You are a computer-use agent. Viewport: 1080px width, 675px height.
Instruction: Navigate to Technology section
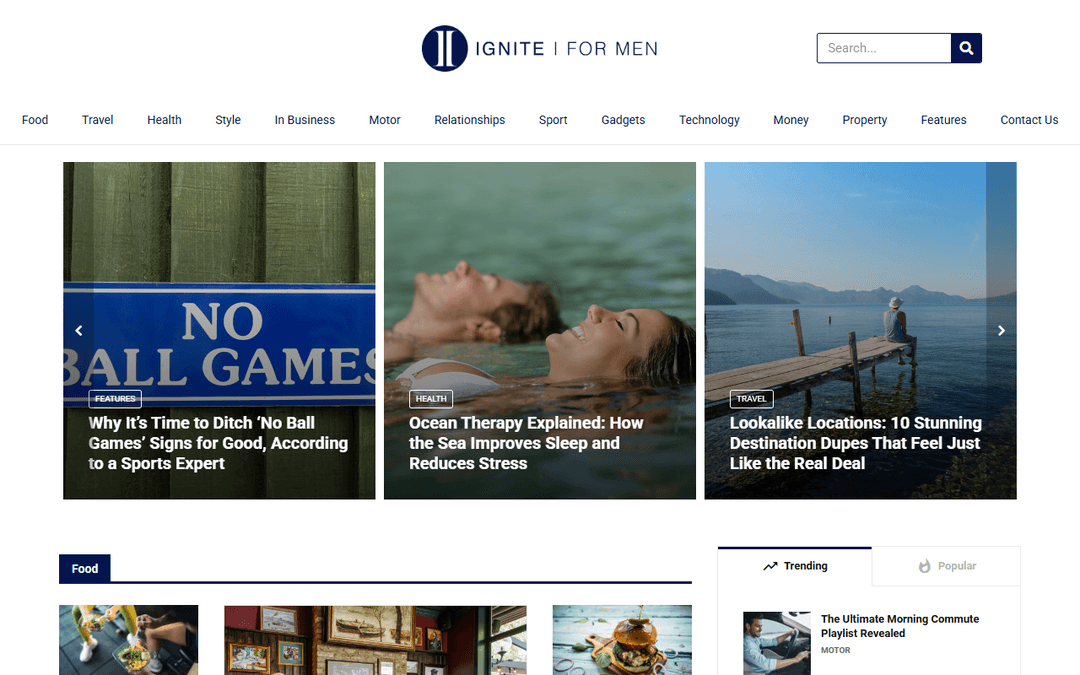[709, 120]
